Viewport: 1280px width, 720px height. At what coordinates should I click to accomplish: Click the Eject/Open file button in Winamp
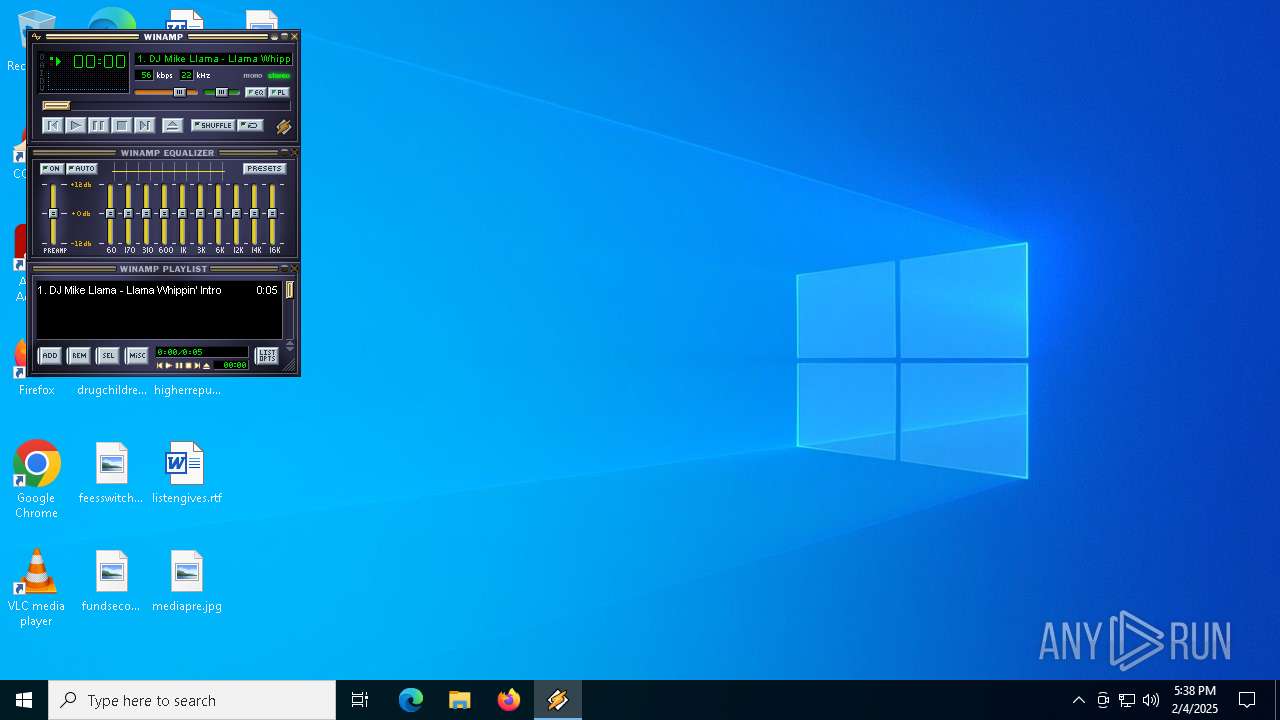pyautogui.click(x=173, y=125)
